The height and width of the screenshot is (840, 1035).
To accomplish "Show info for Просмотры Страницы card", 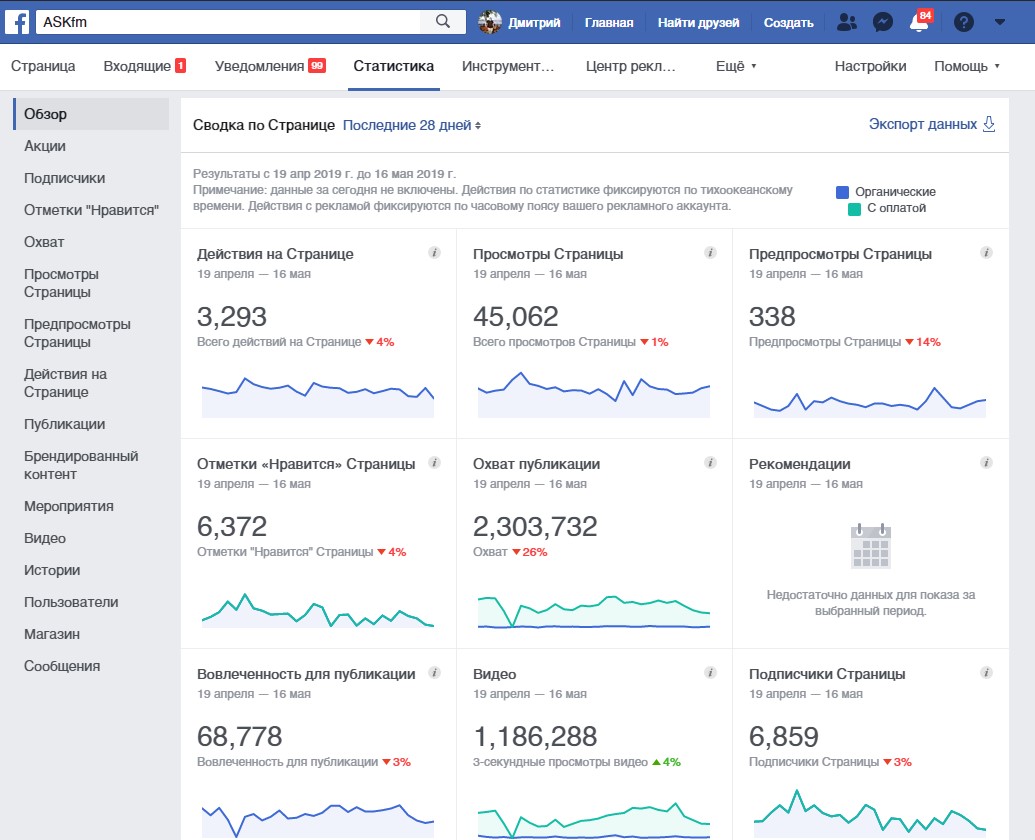I will click(710, 253).
